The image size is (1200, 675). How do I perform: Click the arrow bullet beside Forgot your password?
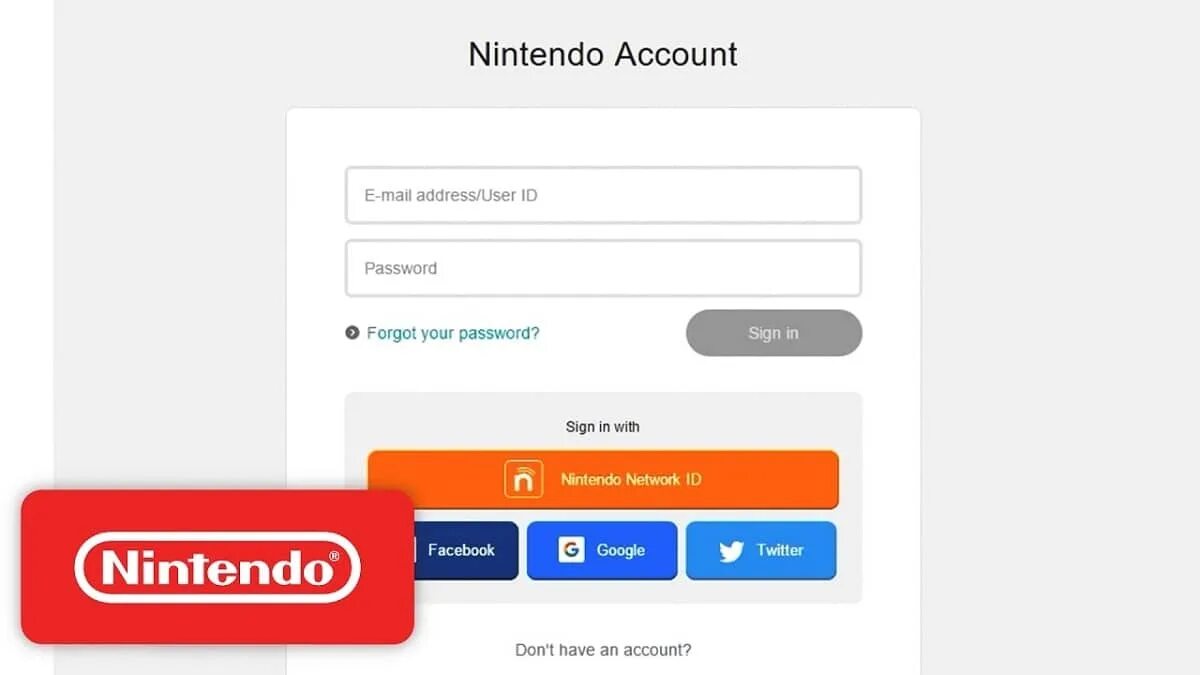click(352, 333)
